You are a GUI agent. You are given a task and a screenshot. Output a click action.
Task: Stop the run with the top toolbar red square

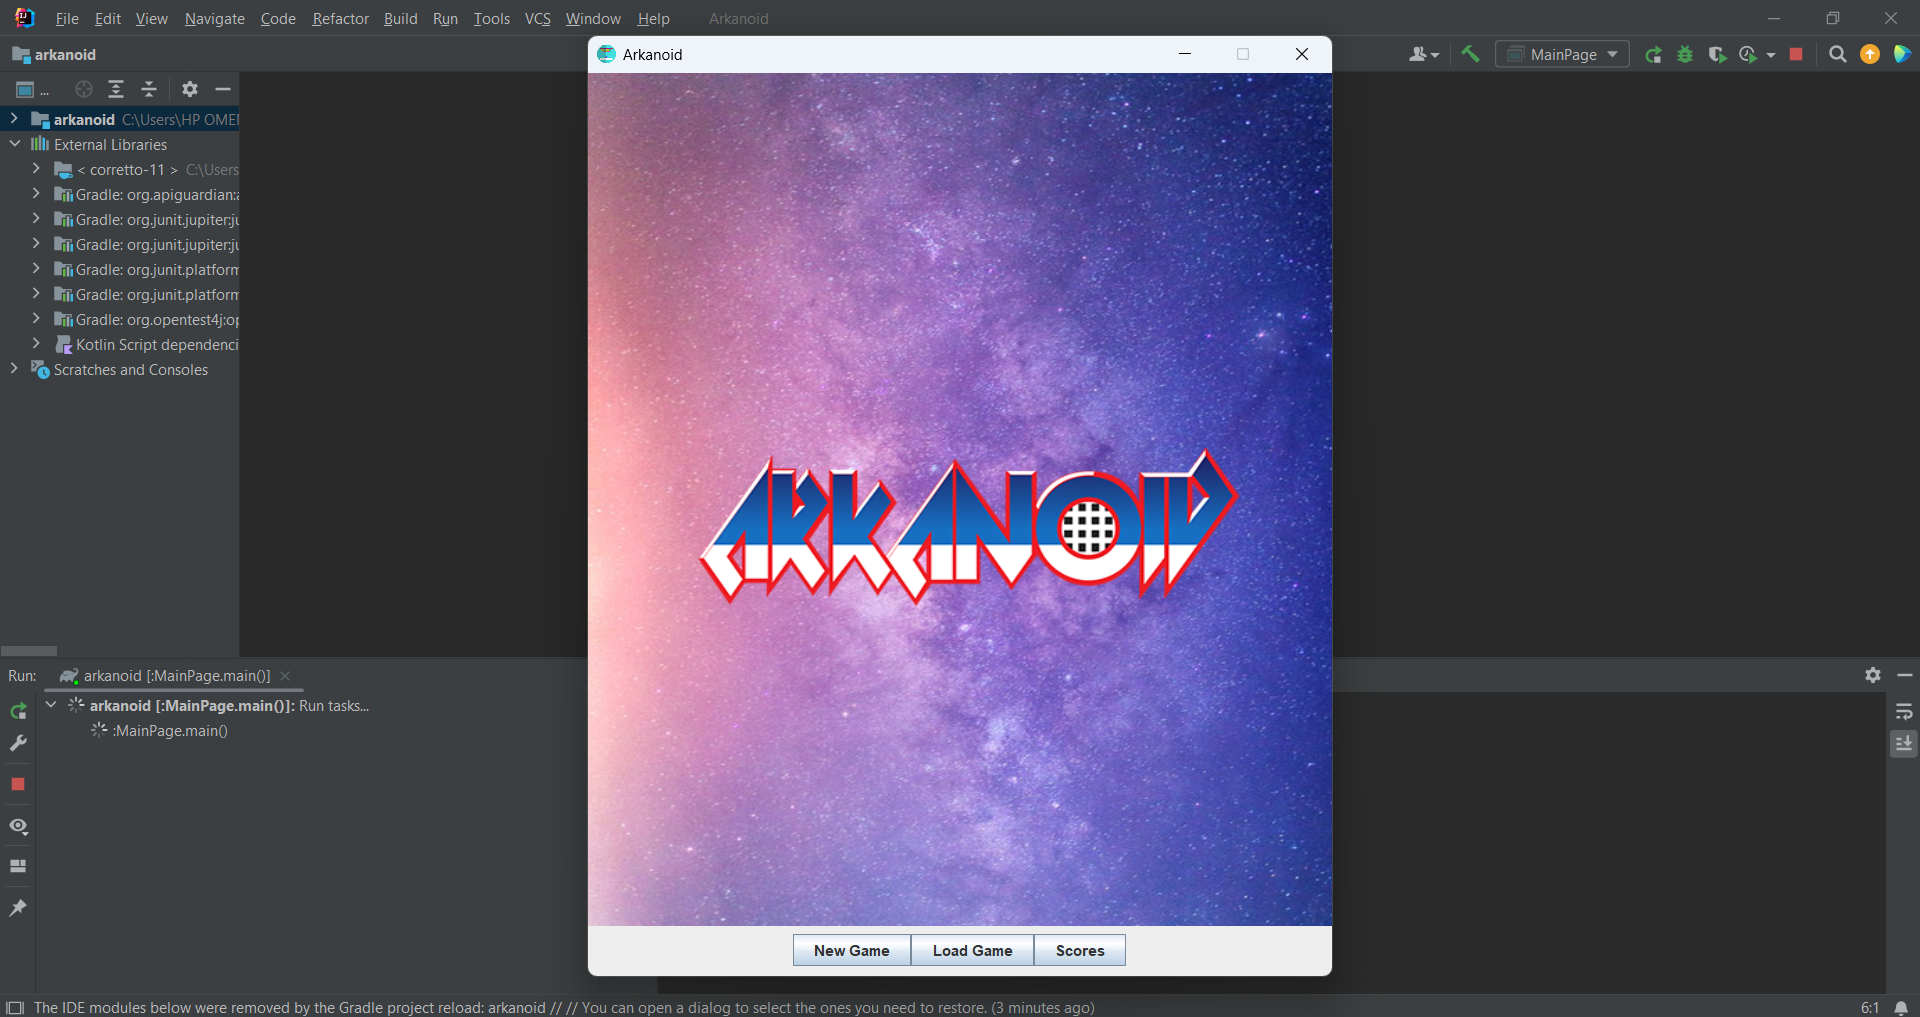(1796, 55)
